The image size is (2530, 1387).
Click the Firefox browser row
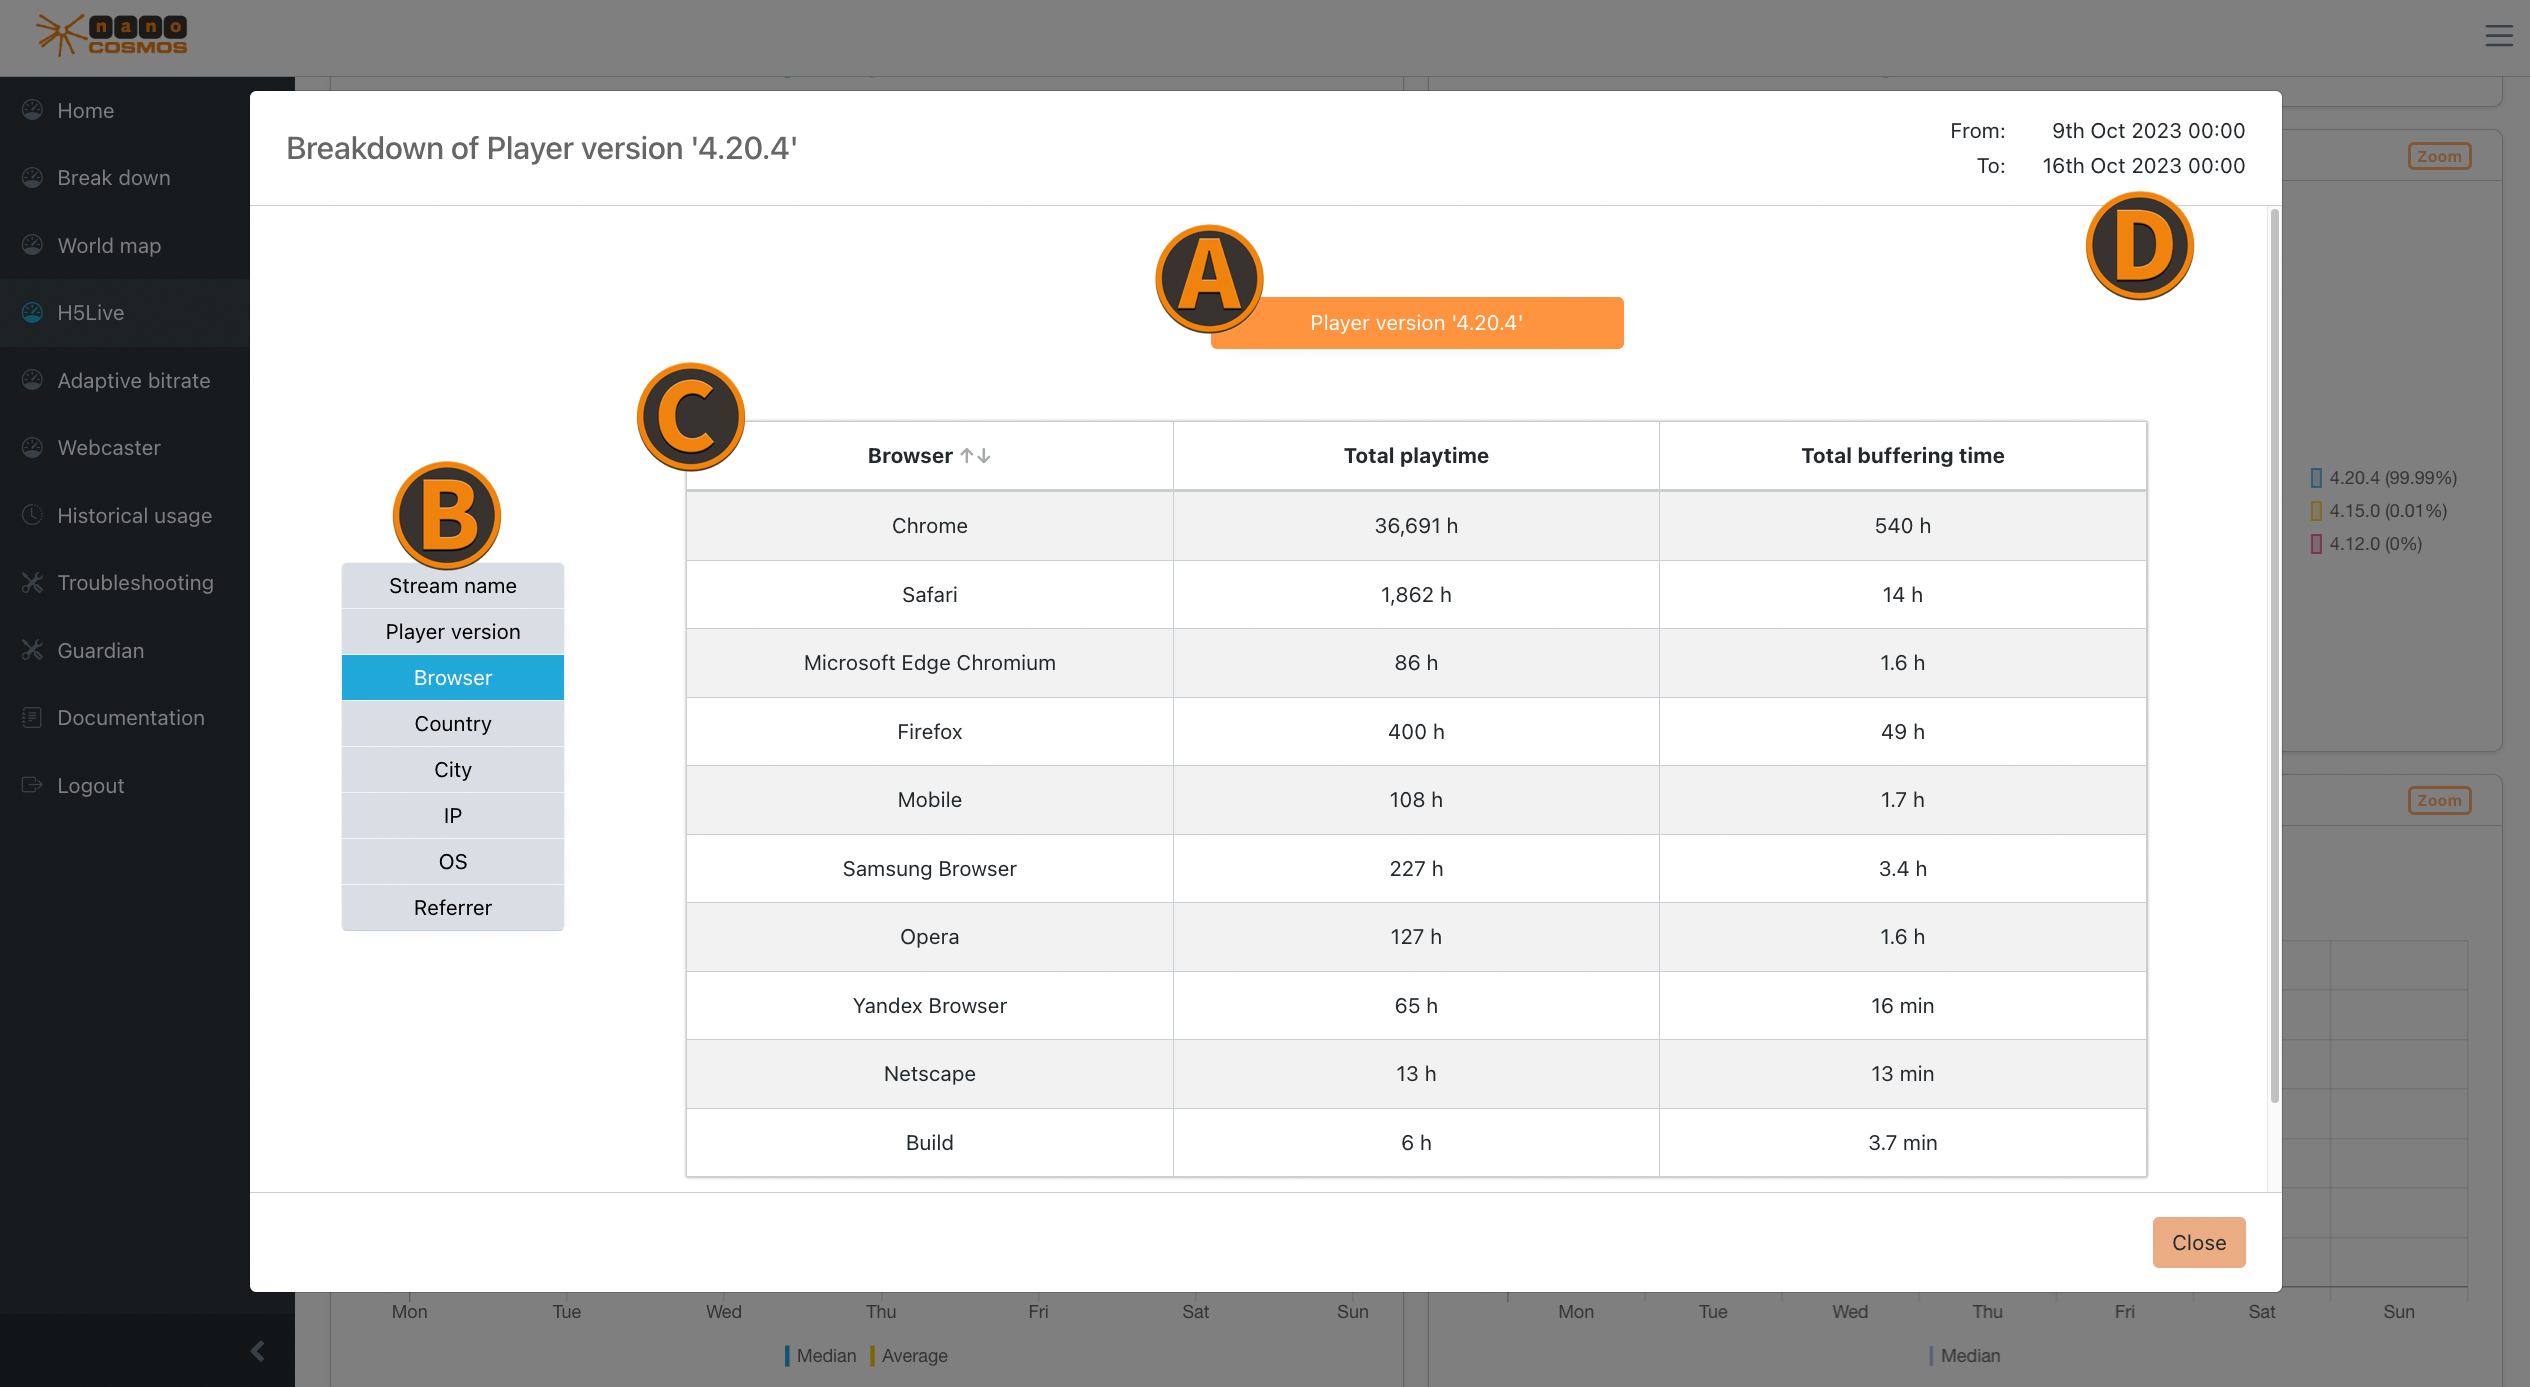click(x=1416, y=732)
